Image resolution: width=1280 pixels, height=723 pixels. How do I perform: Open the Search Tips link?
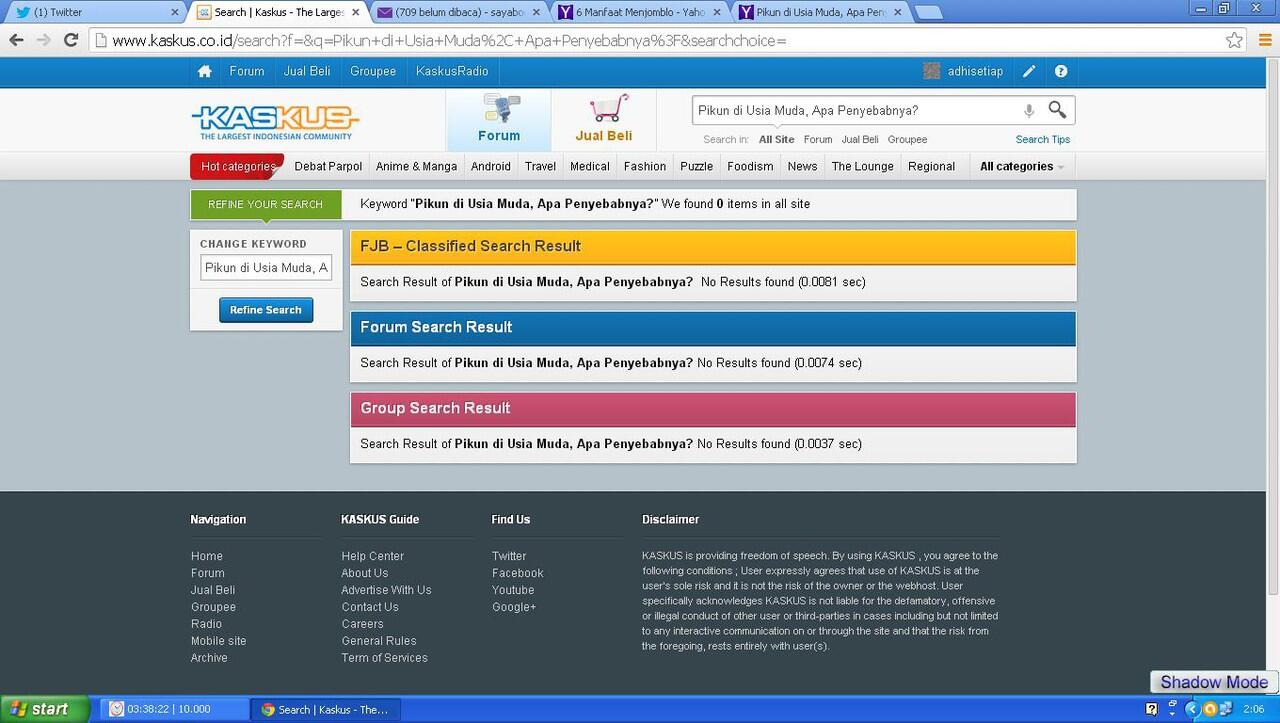(1043, 139)
